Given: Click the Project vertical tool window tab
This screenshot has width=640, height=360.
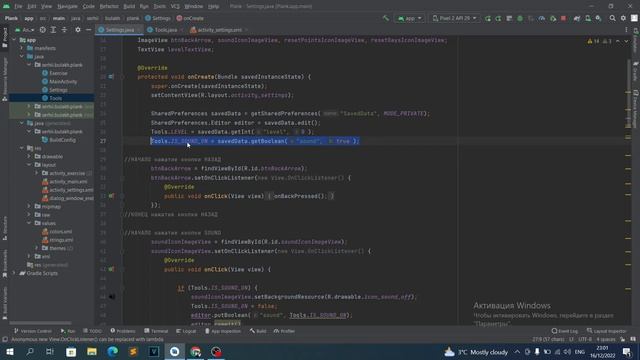Looking at the screenshot, I should click(x=4, y=38).
